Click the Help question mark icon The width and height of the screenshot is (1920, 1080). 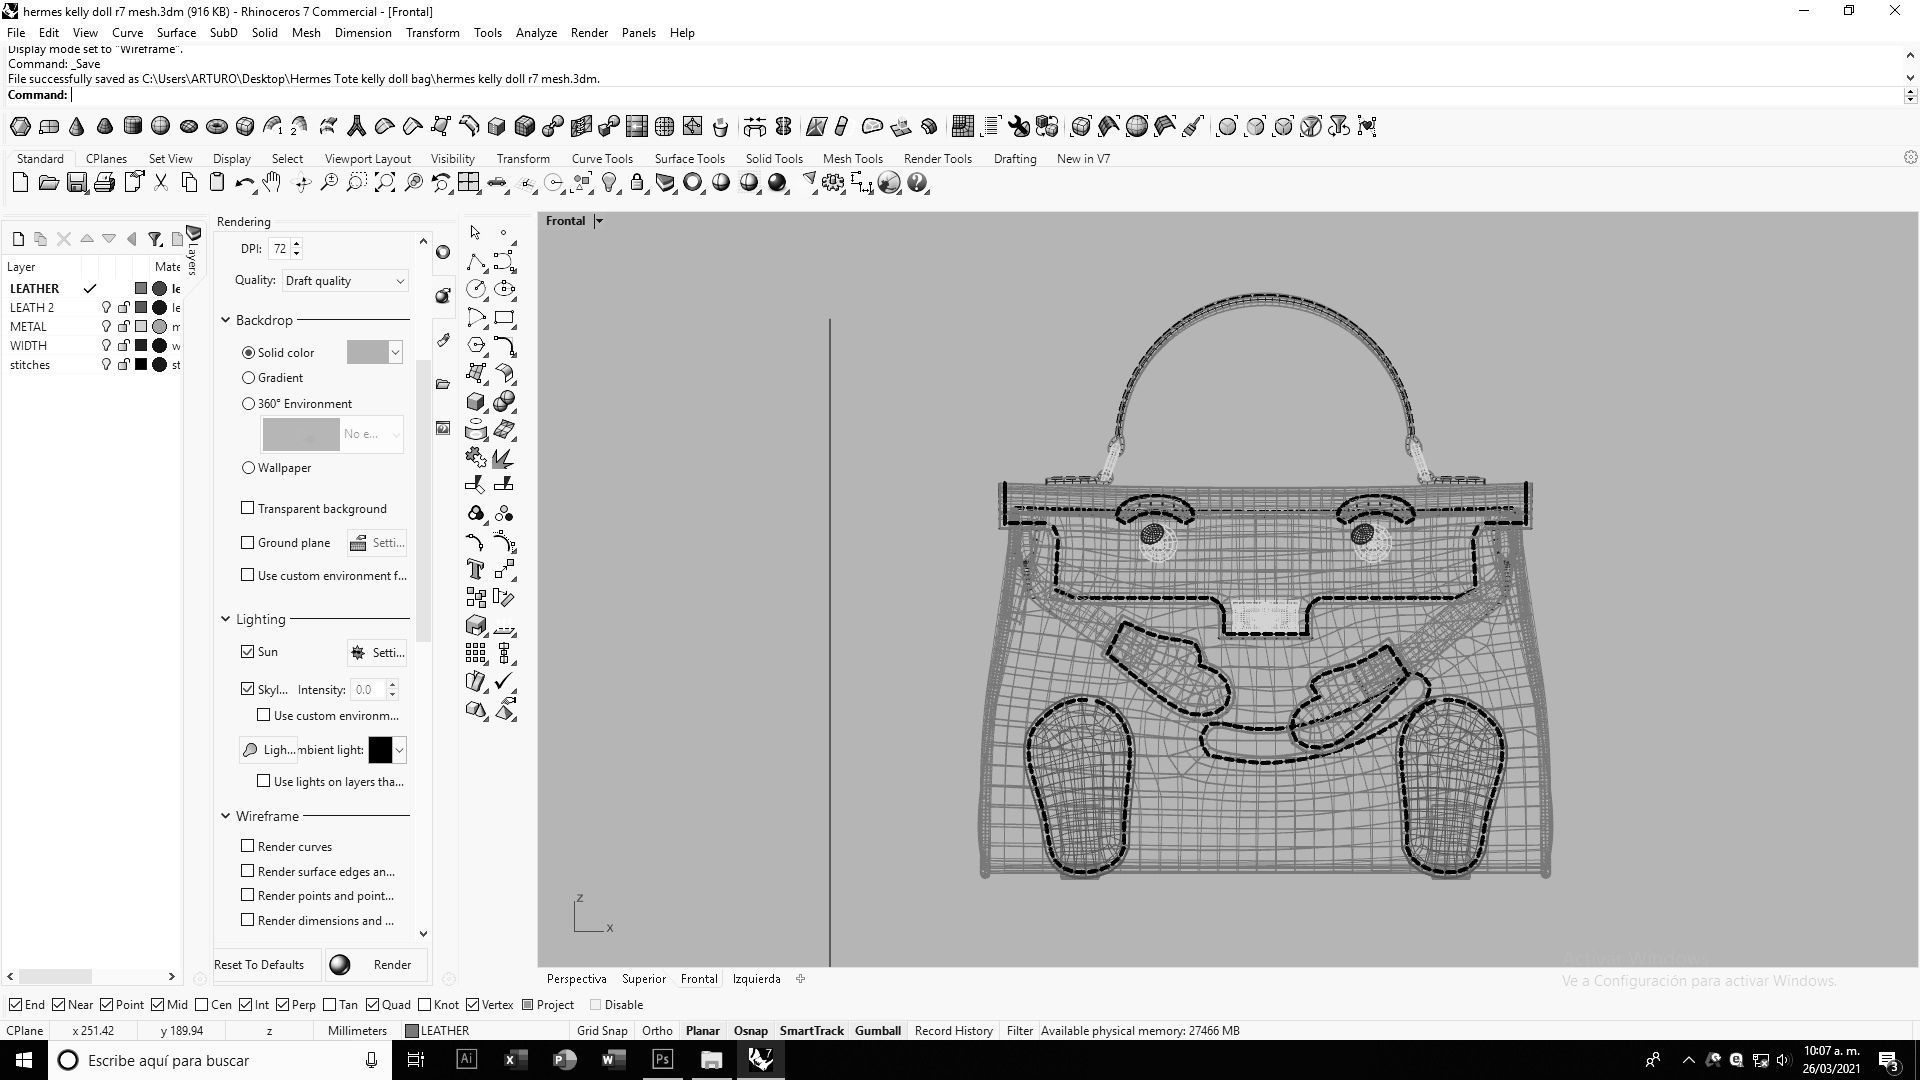(917, 183)
